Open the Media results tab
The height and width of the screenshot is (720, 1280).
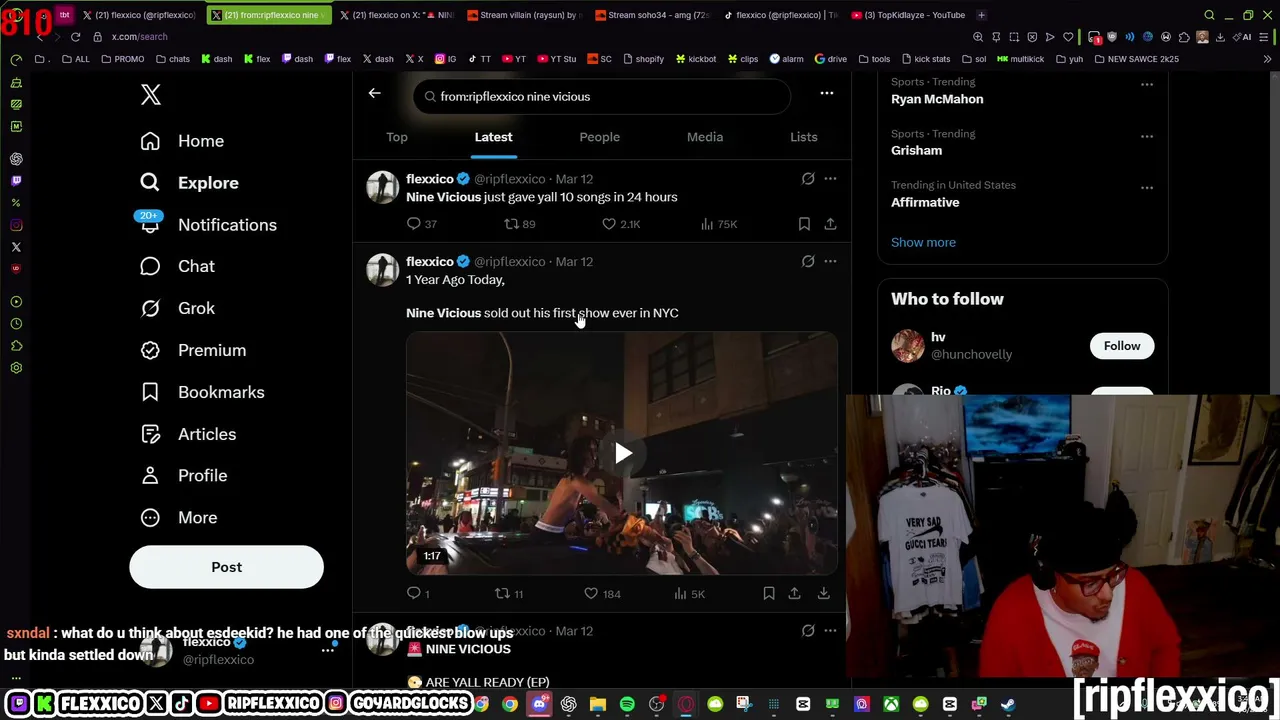(x=705, y=137)
